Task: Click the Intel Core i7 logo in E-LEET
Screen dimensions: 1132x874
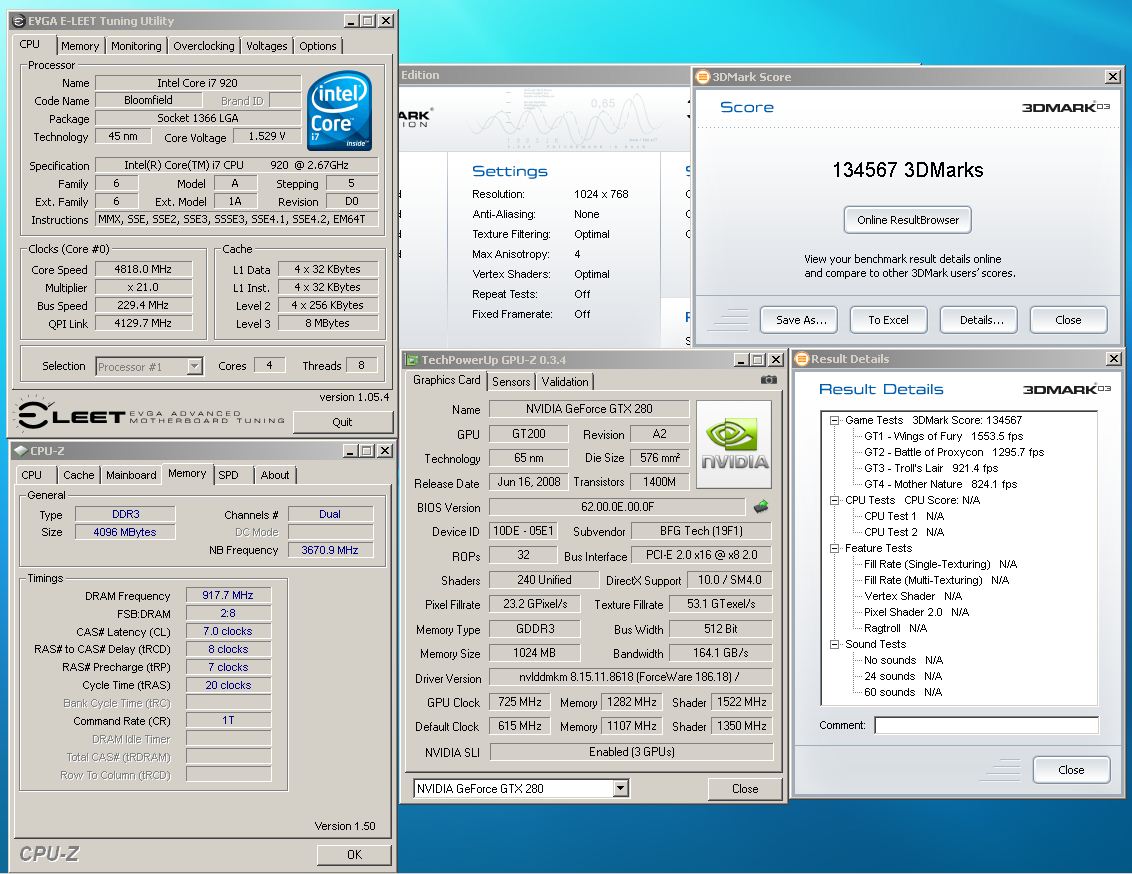Action: [339, 110]
